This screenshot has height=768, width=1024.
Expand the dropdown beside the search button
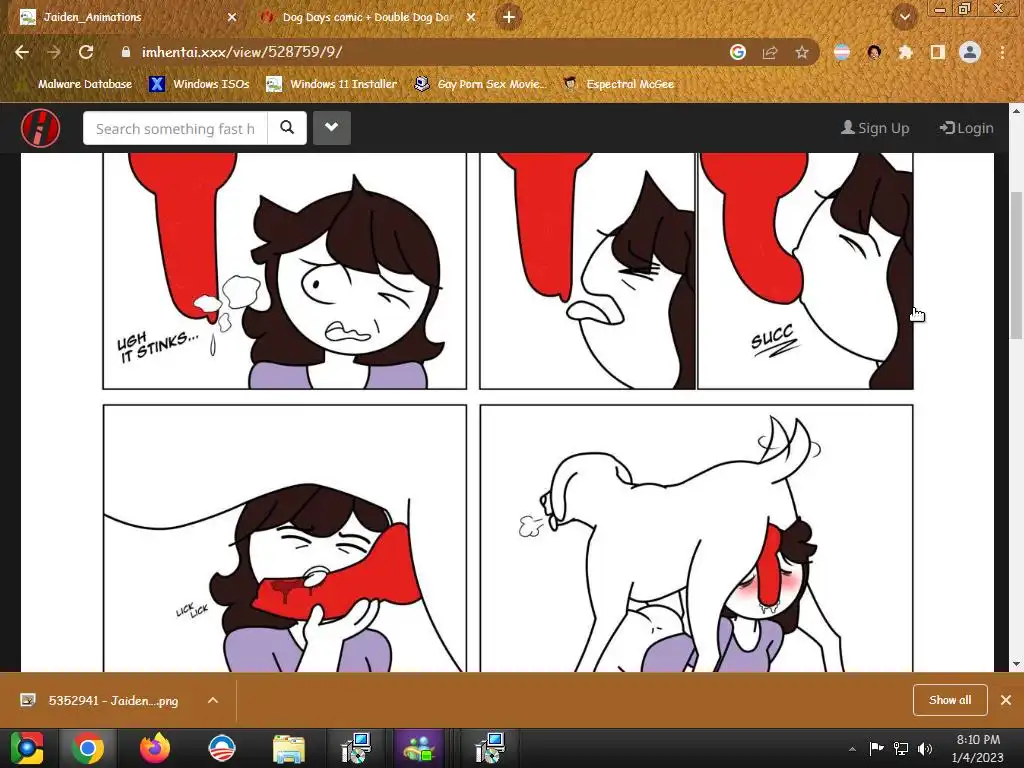point(332,127)
